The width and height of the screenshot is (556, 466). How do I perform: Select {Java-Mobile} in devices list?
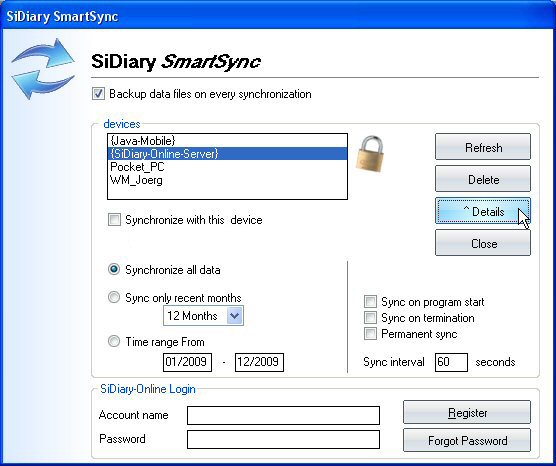click(227, 141)
